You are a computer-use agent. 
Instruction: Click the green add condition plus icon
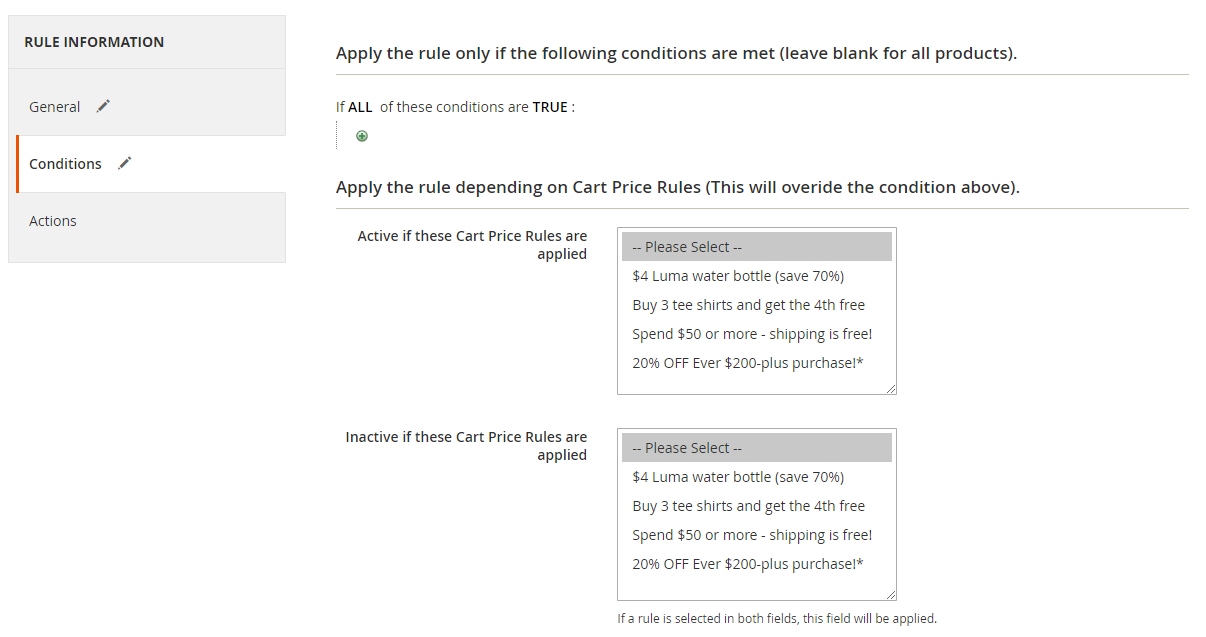pyautogui.click(x=362, y=136)
